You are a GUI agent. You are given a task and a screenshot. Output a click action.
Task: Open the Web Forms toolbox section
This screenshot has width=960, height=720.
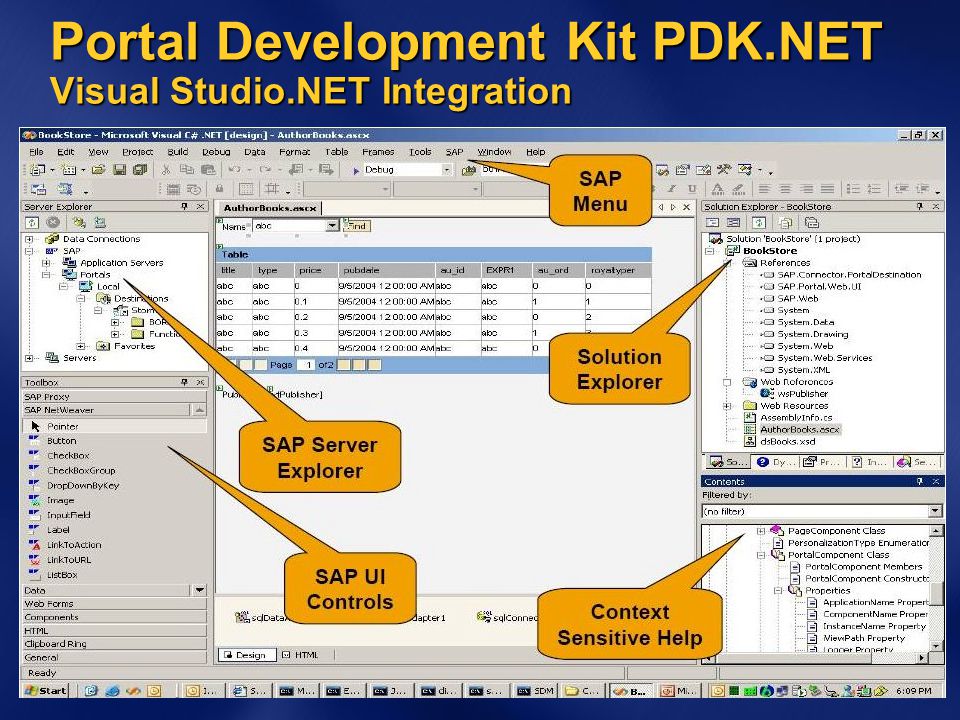click(114, 604)
